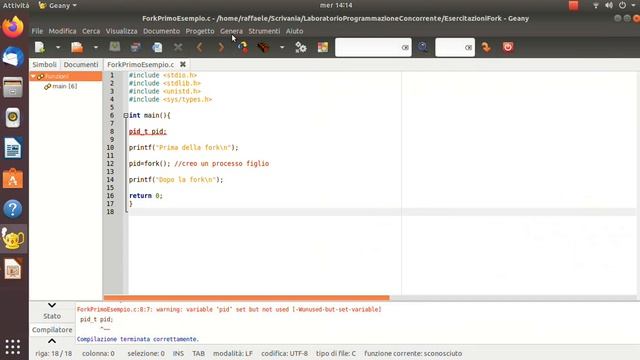The height and width of the screenshot is (360, 640).
Task: Compile the current file via toolbar
Action: pos(243,47)
